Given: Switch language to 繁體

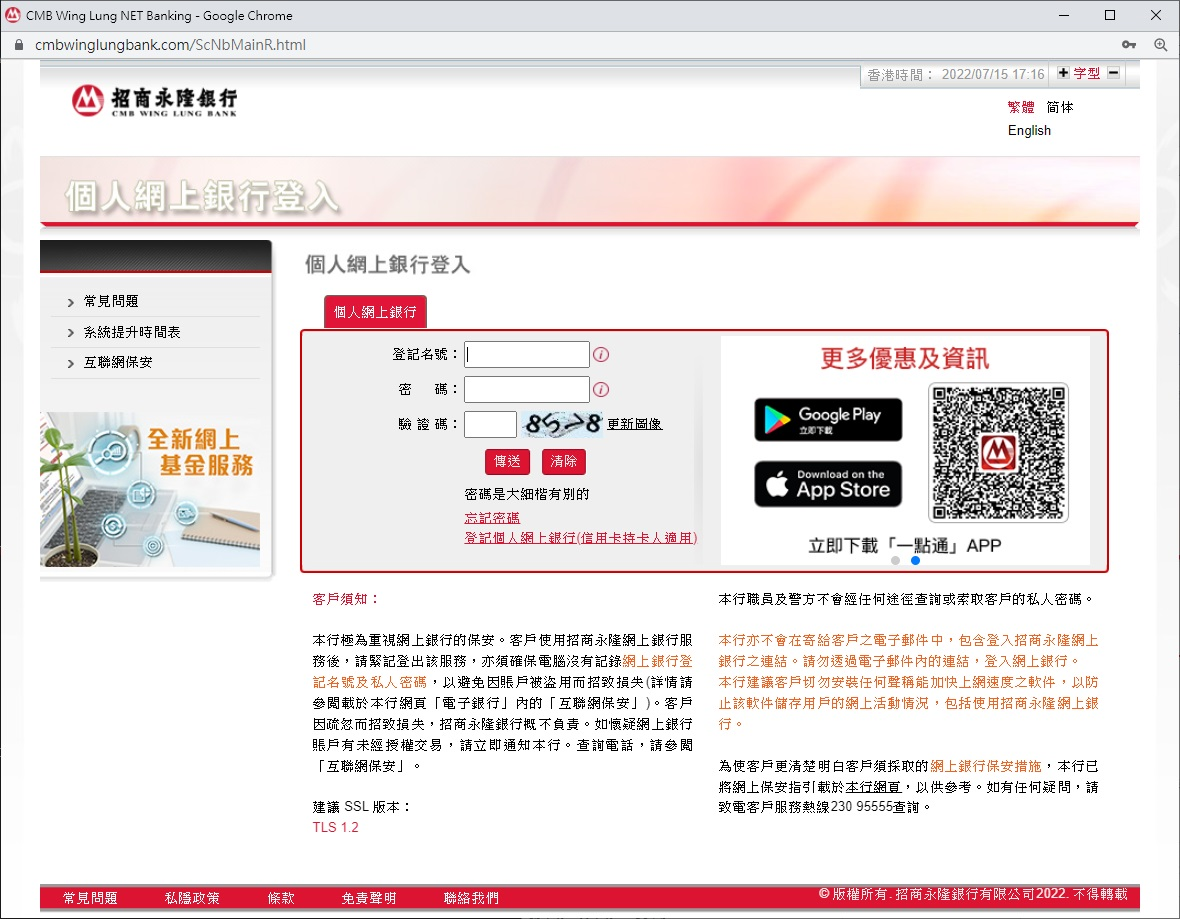Looking at the screenshot, I should [x=1020, y=107].
